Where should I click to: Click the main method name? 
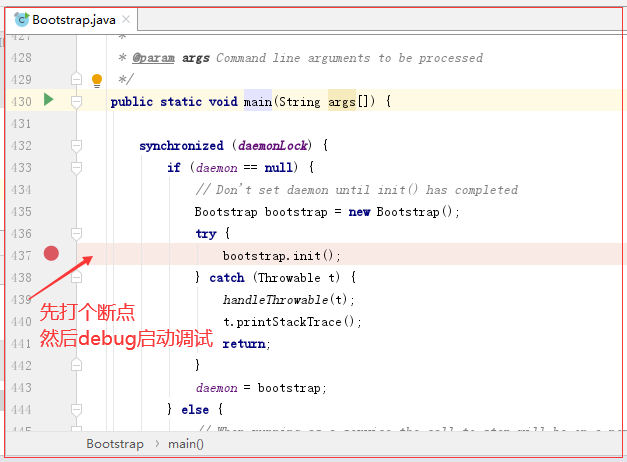tap(258, 102)
